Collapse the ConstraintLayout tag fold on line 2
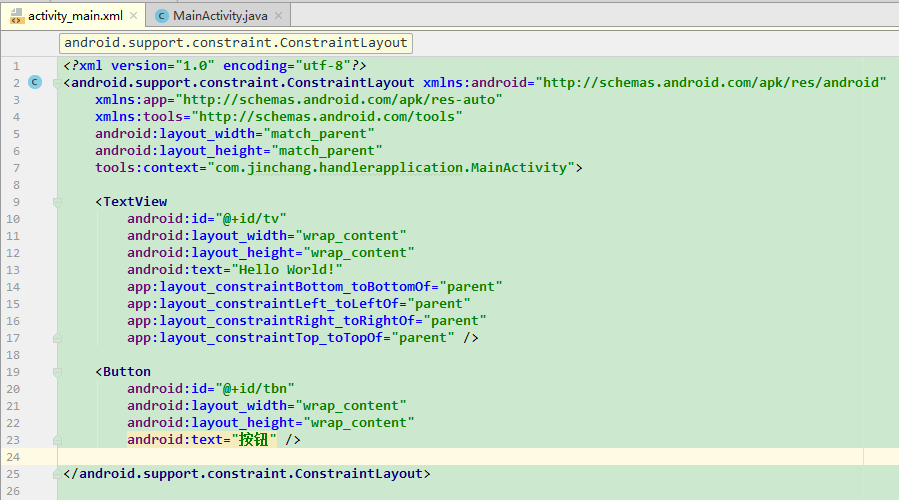 click(57, 83)
